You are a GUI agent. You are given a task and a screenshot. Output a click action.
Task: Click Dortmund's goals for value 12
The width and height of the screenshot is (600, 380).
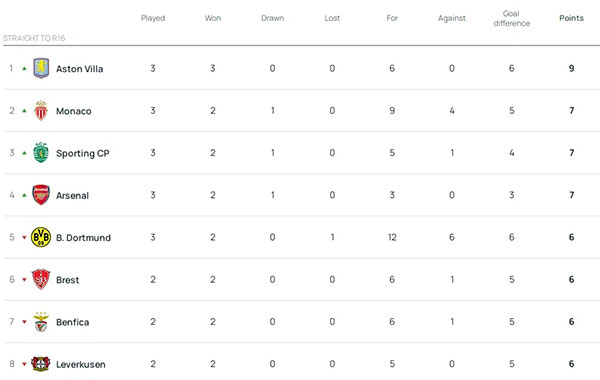[x=392, y=237]
